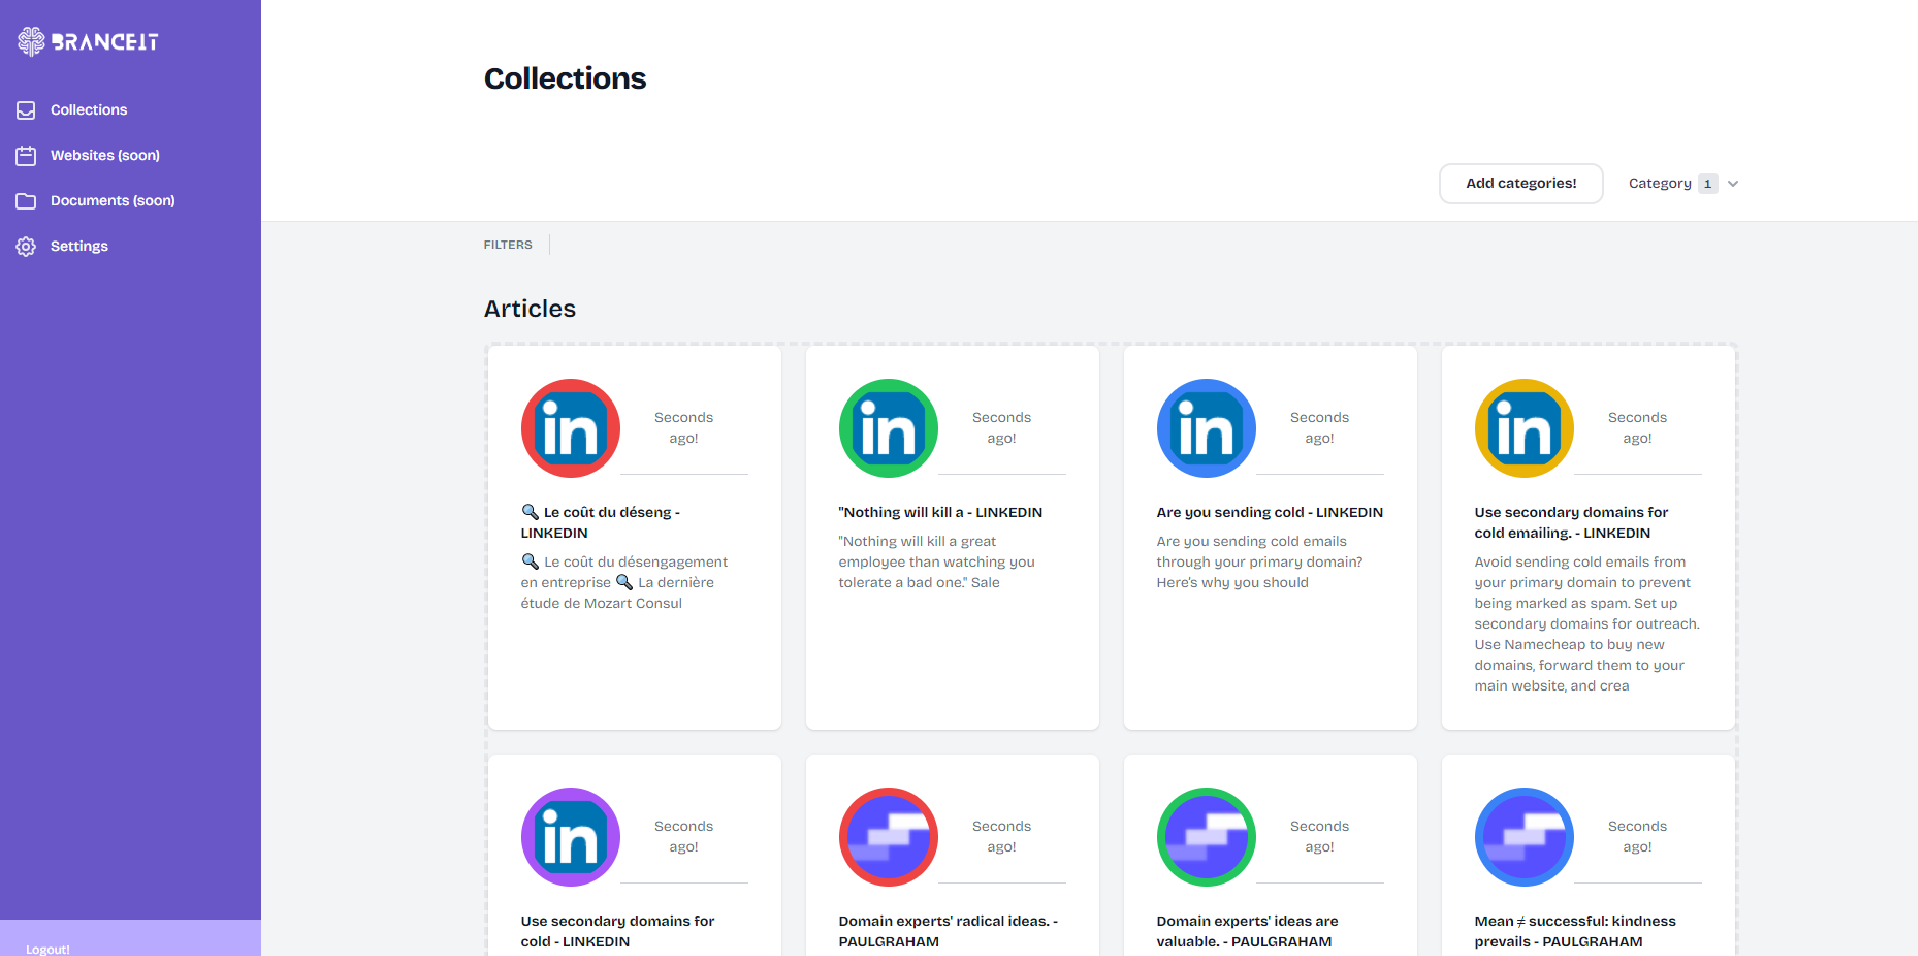Screen dimensions: 1918x956
Task: Click description "Are you sending cold emails through"
Action: point(1259,562)
